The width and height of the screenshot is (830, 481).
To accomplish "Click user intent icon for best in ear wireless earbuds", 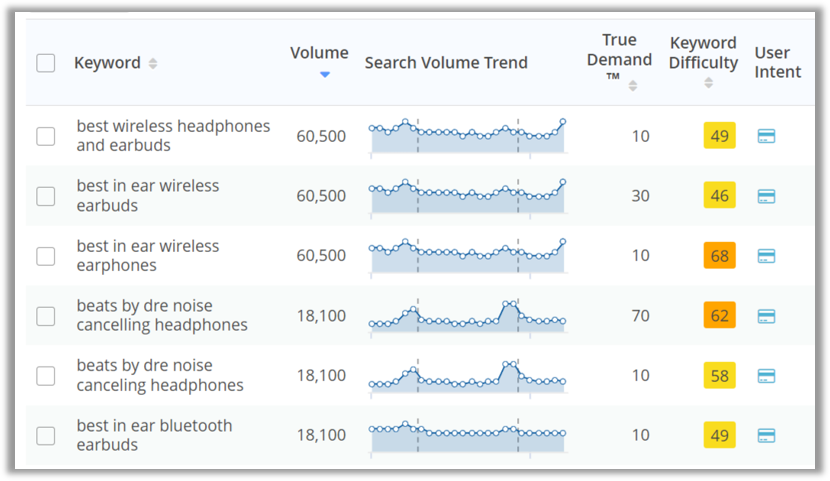I will point(766,196).
